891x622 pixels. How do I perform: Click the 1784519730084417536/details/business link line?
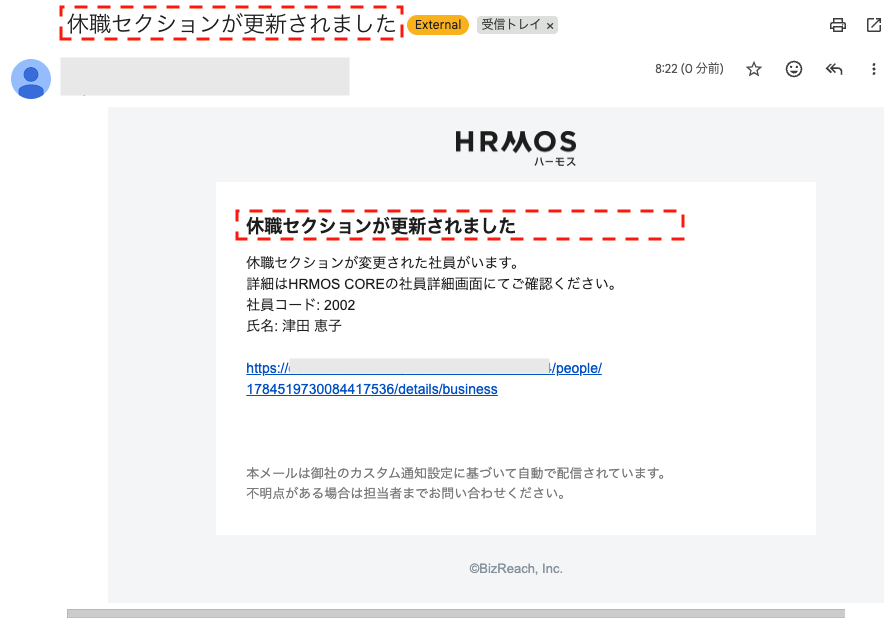(371, 389)
